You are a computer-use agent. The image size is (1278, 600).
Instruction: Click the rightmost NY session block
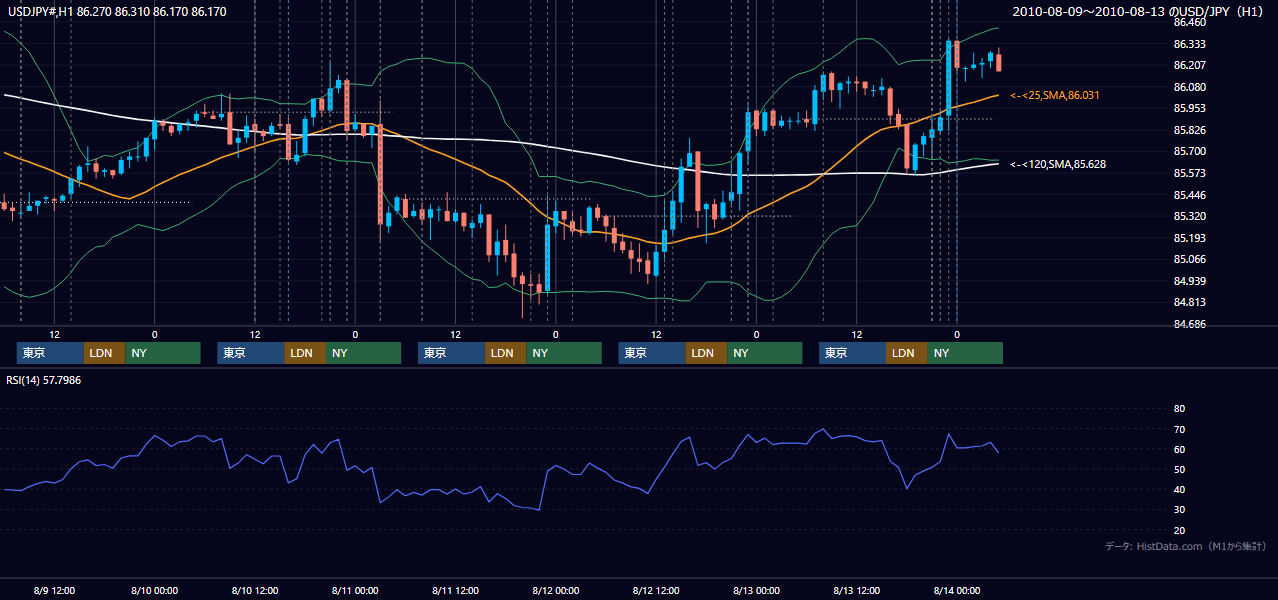tap(965, 353)
